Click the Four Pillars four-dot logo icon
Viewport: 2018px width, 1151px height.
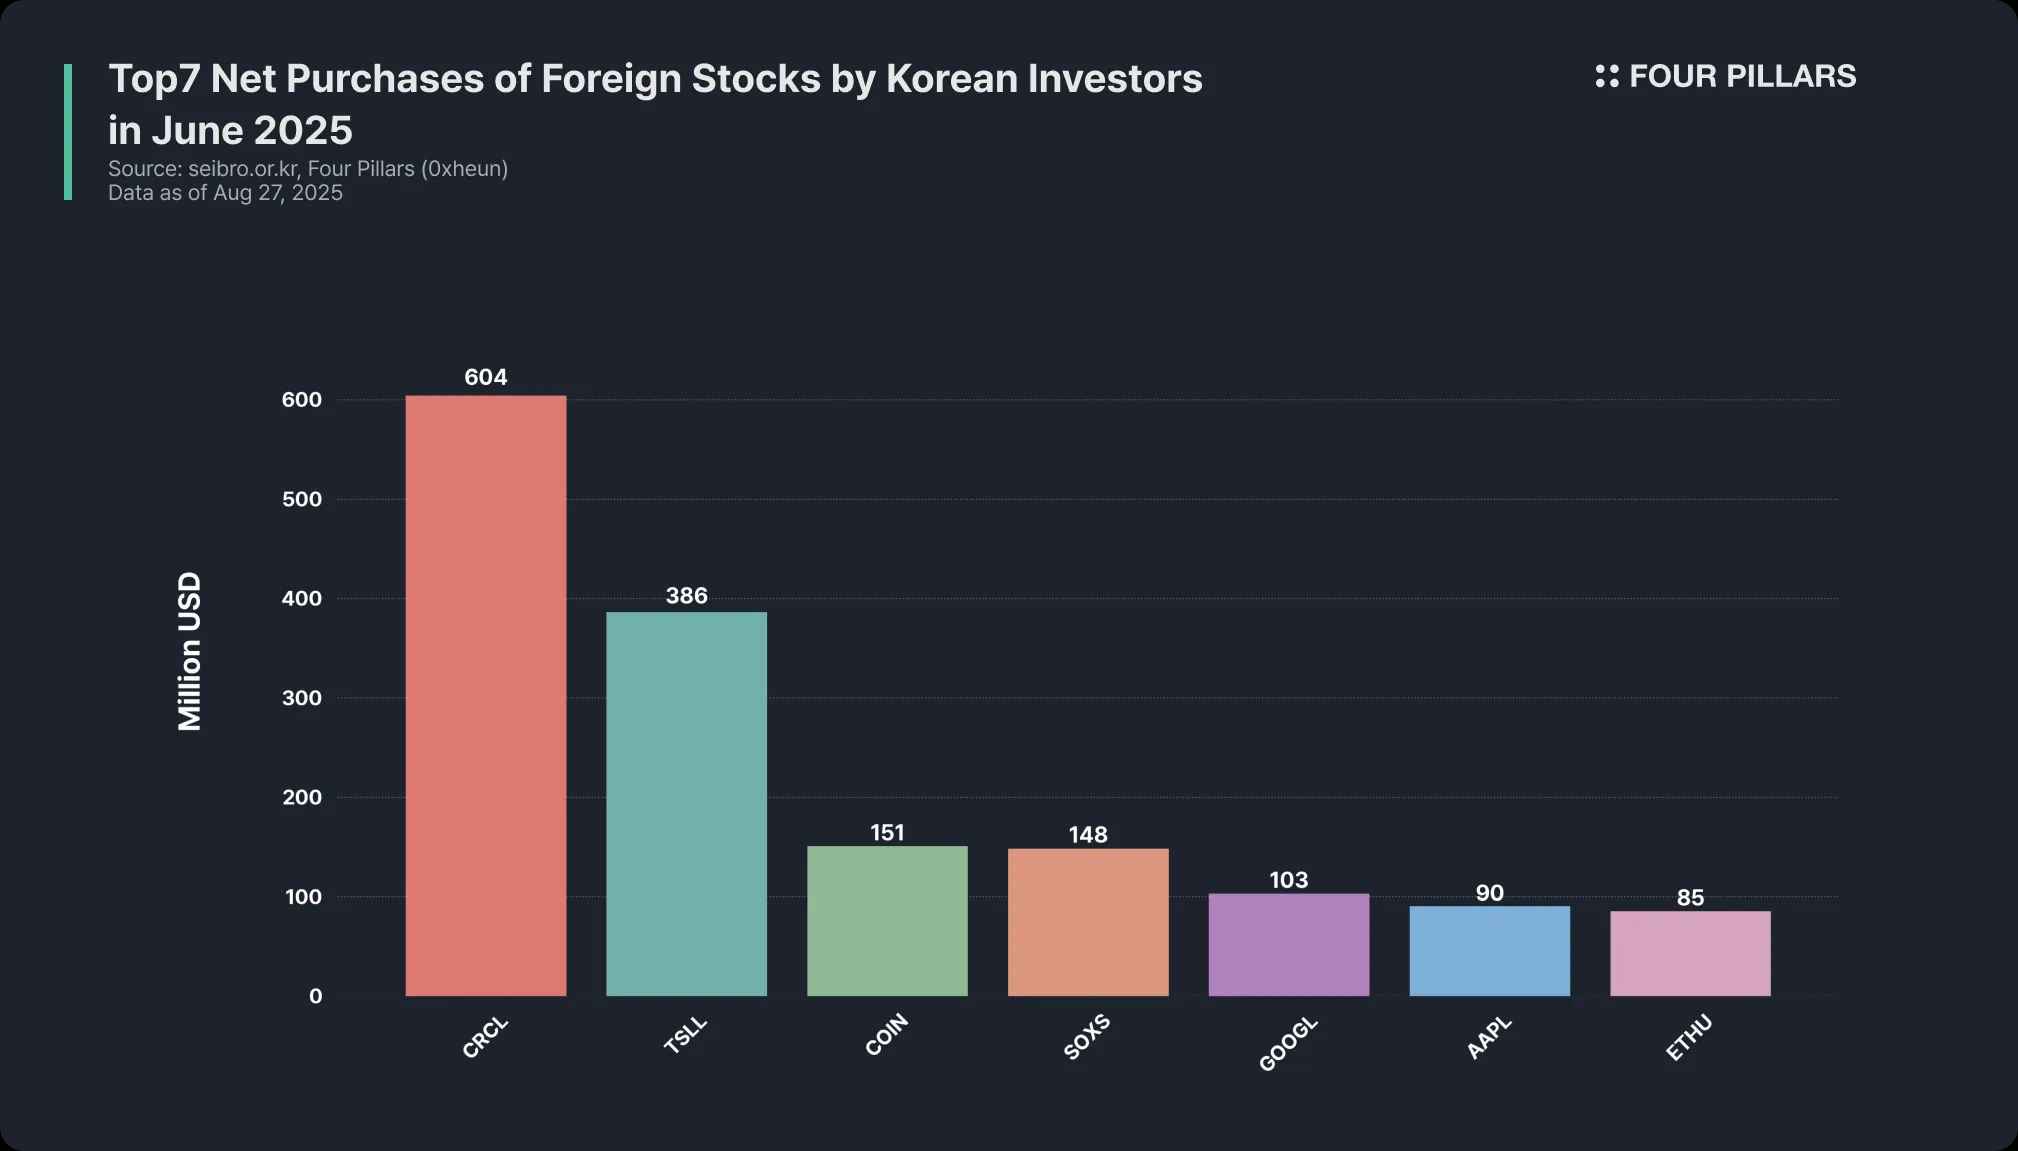coord(1606,76)
